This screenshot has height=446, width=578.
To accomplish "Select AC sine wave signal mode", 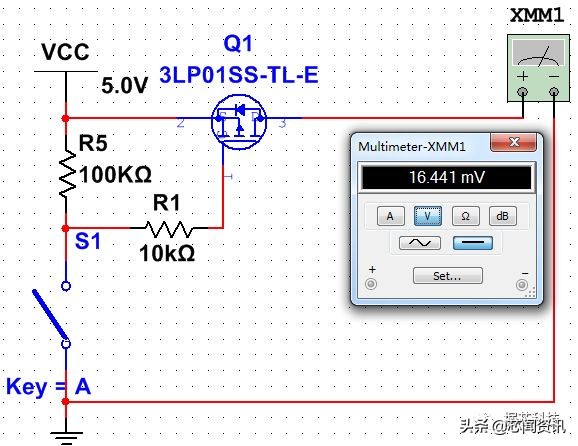I will [x=420, y=243].
